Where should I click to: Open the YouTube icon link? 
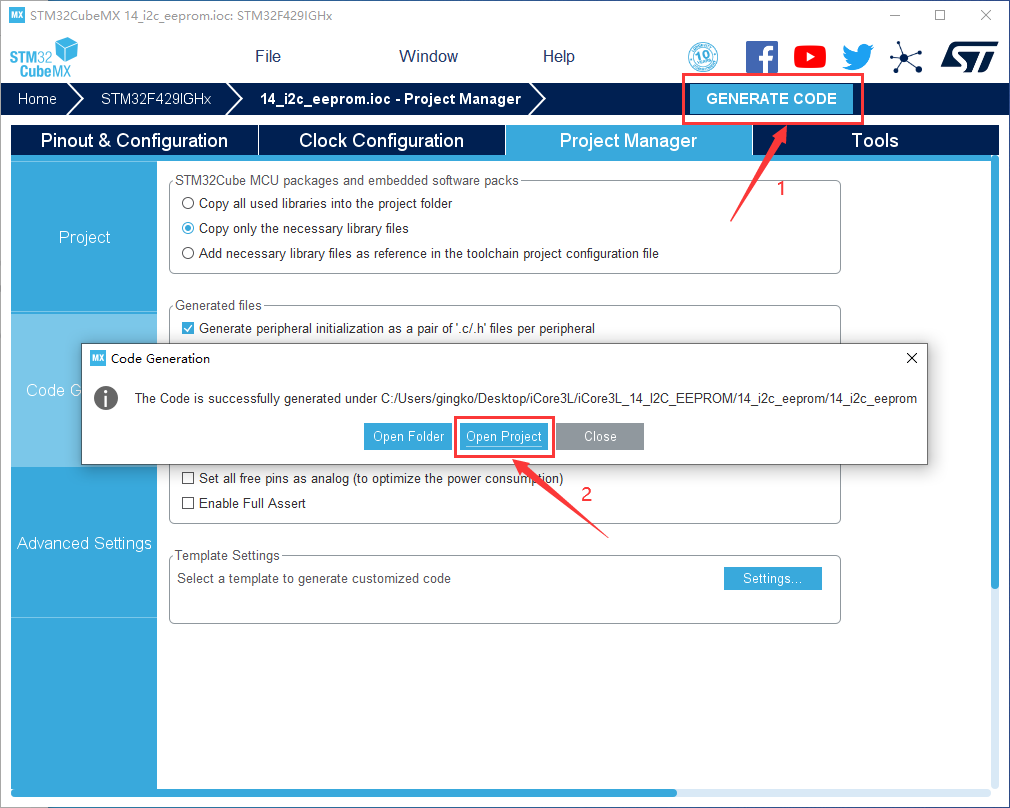point(810,57)
